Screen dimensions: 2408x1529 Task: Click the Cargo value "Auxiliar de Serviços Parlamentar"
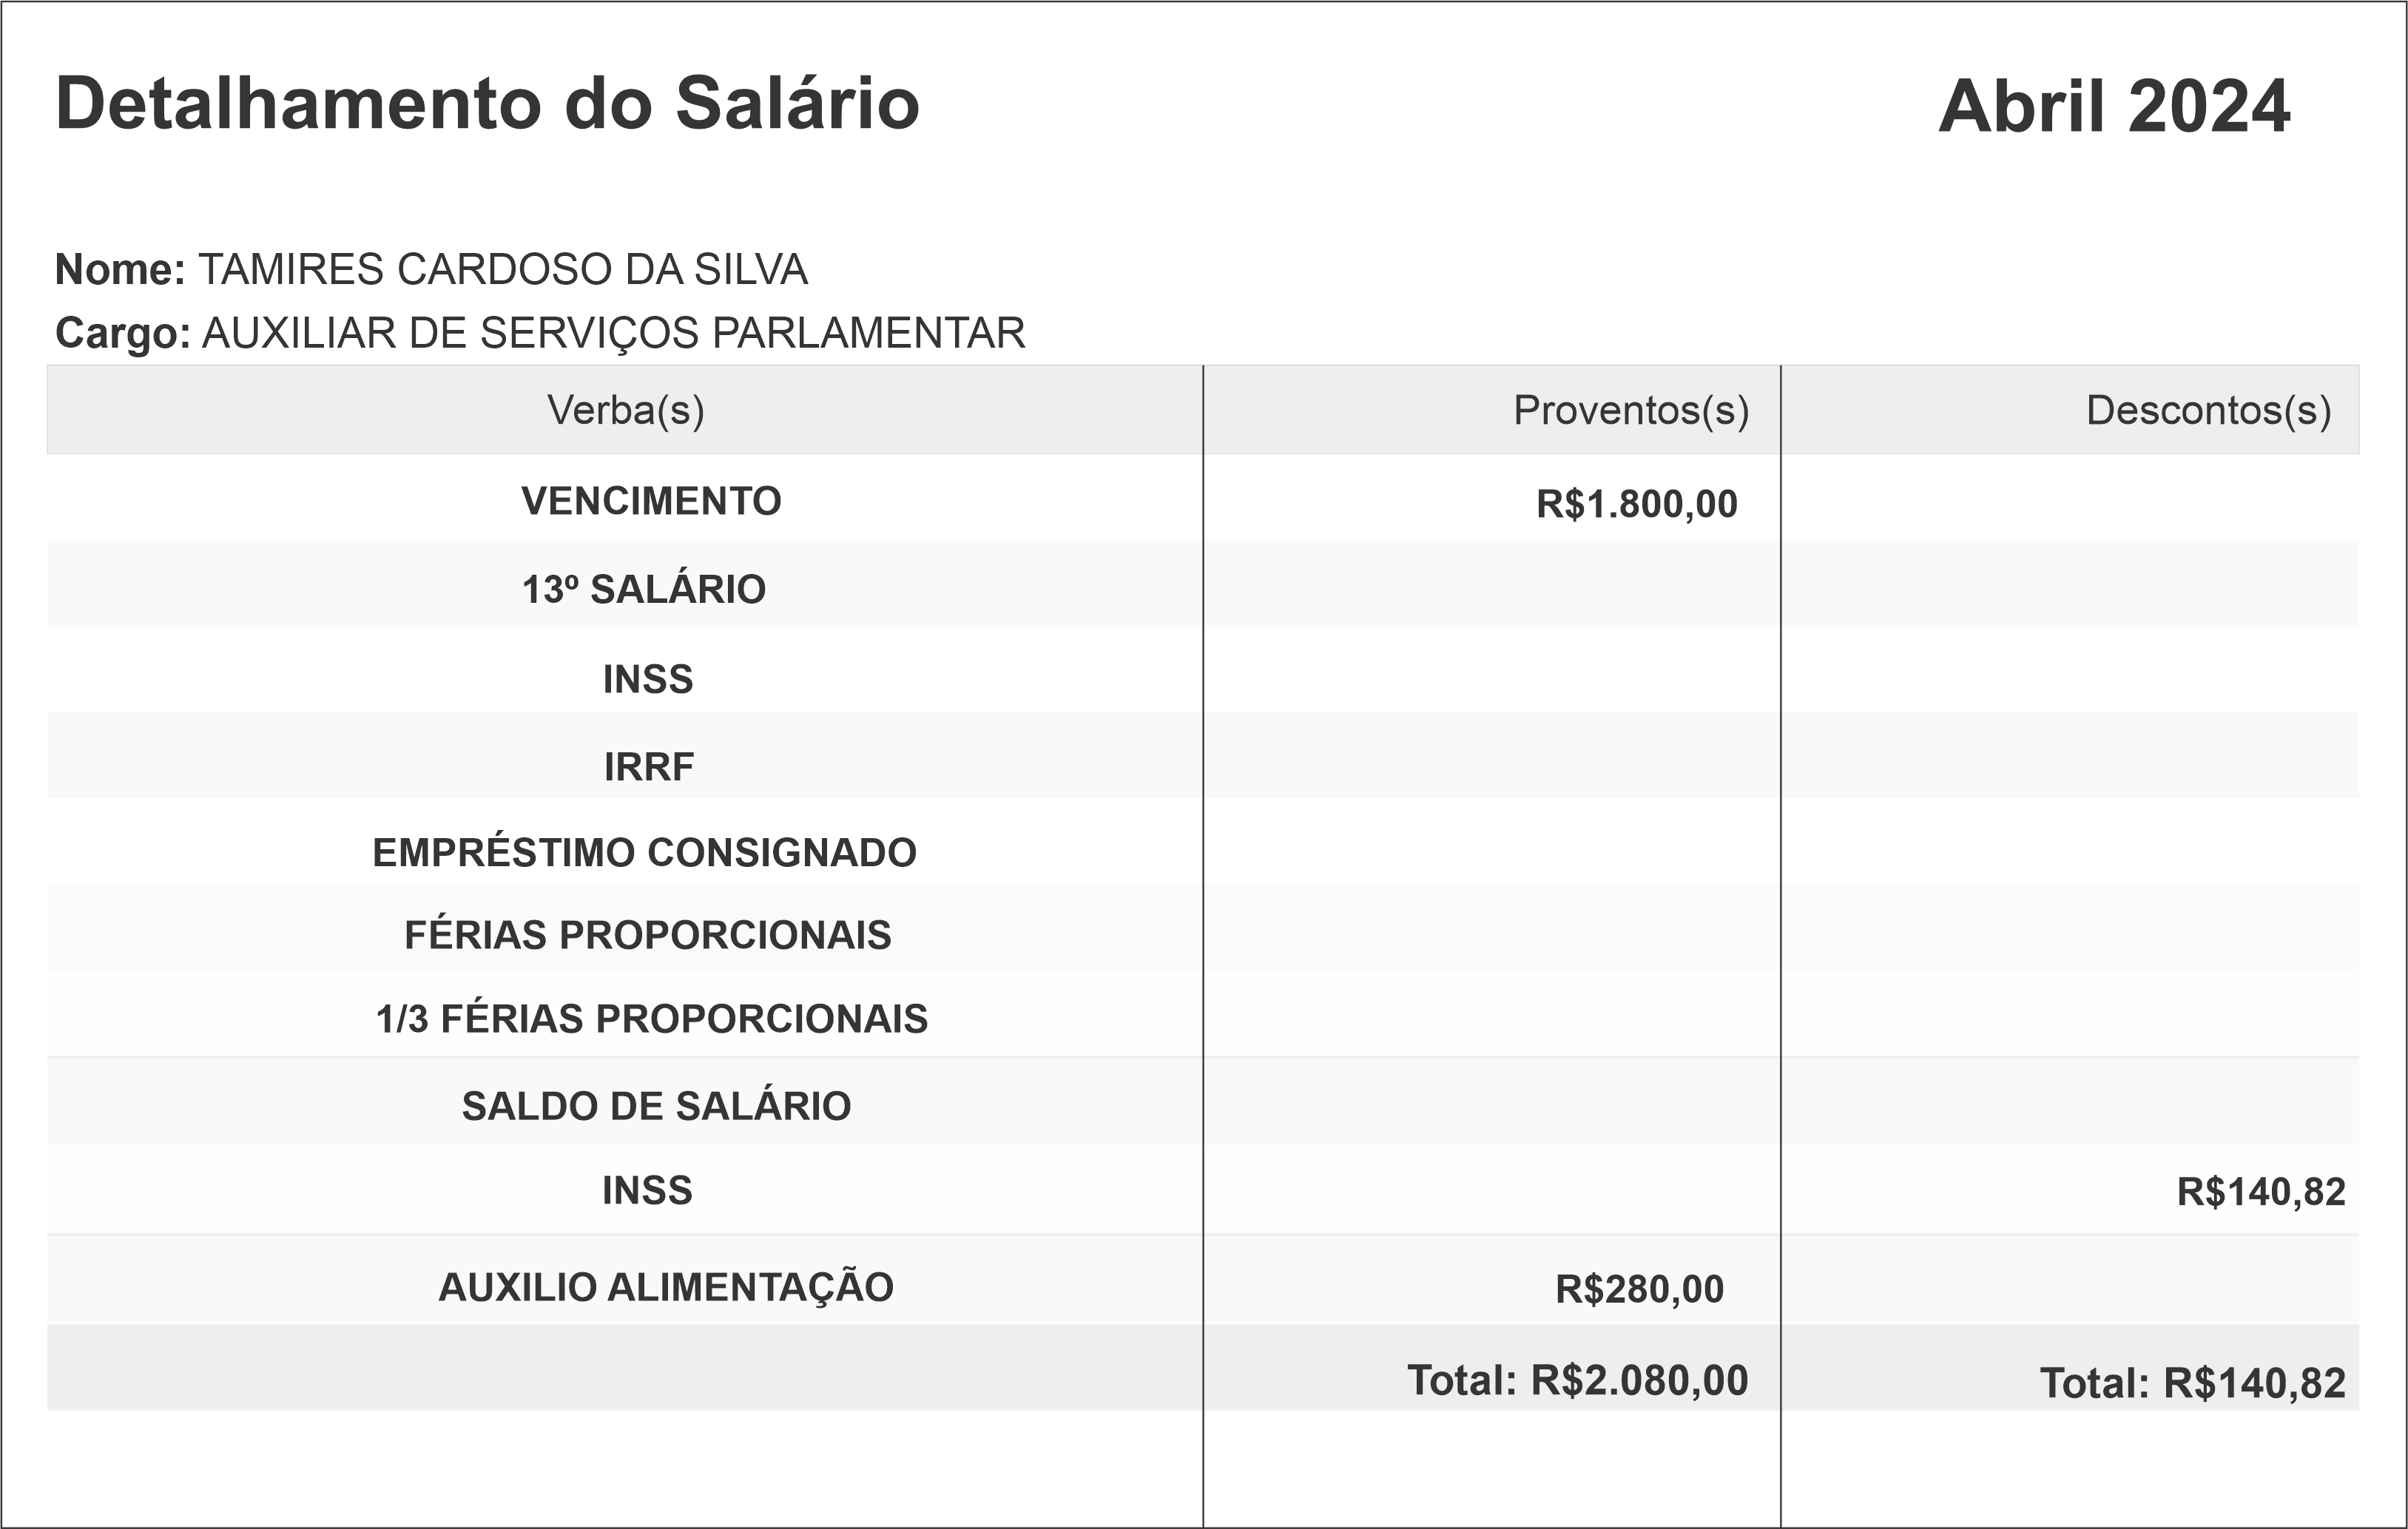coord(613,333)
